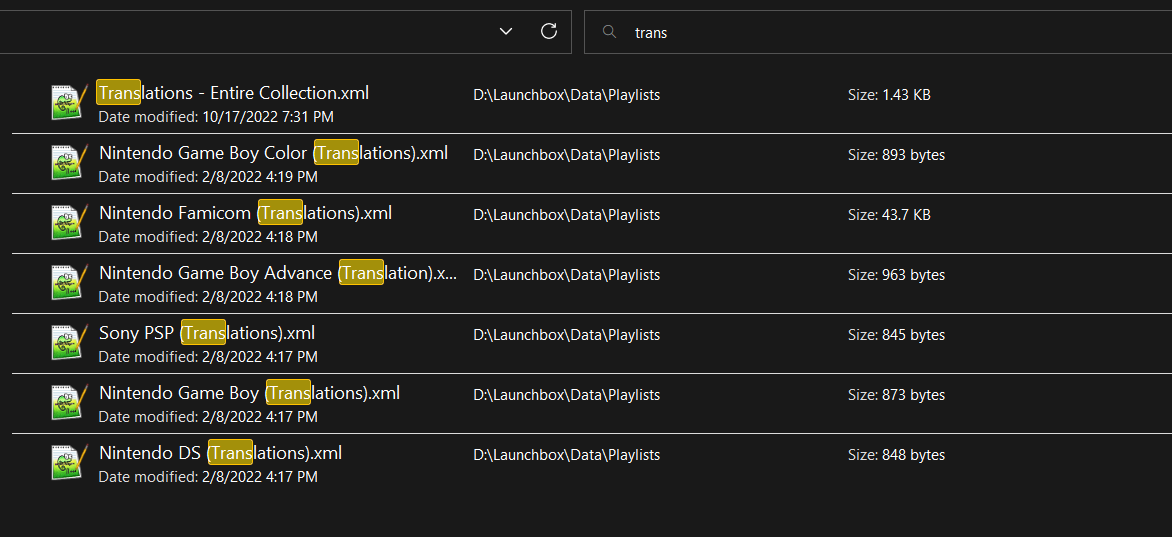Select the Nintendo DS Translations file icon
The image size is (1172, 537).
point(70,461)
